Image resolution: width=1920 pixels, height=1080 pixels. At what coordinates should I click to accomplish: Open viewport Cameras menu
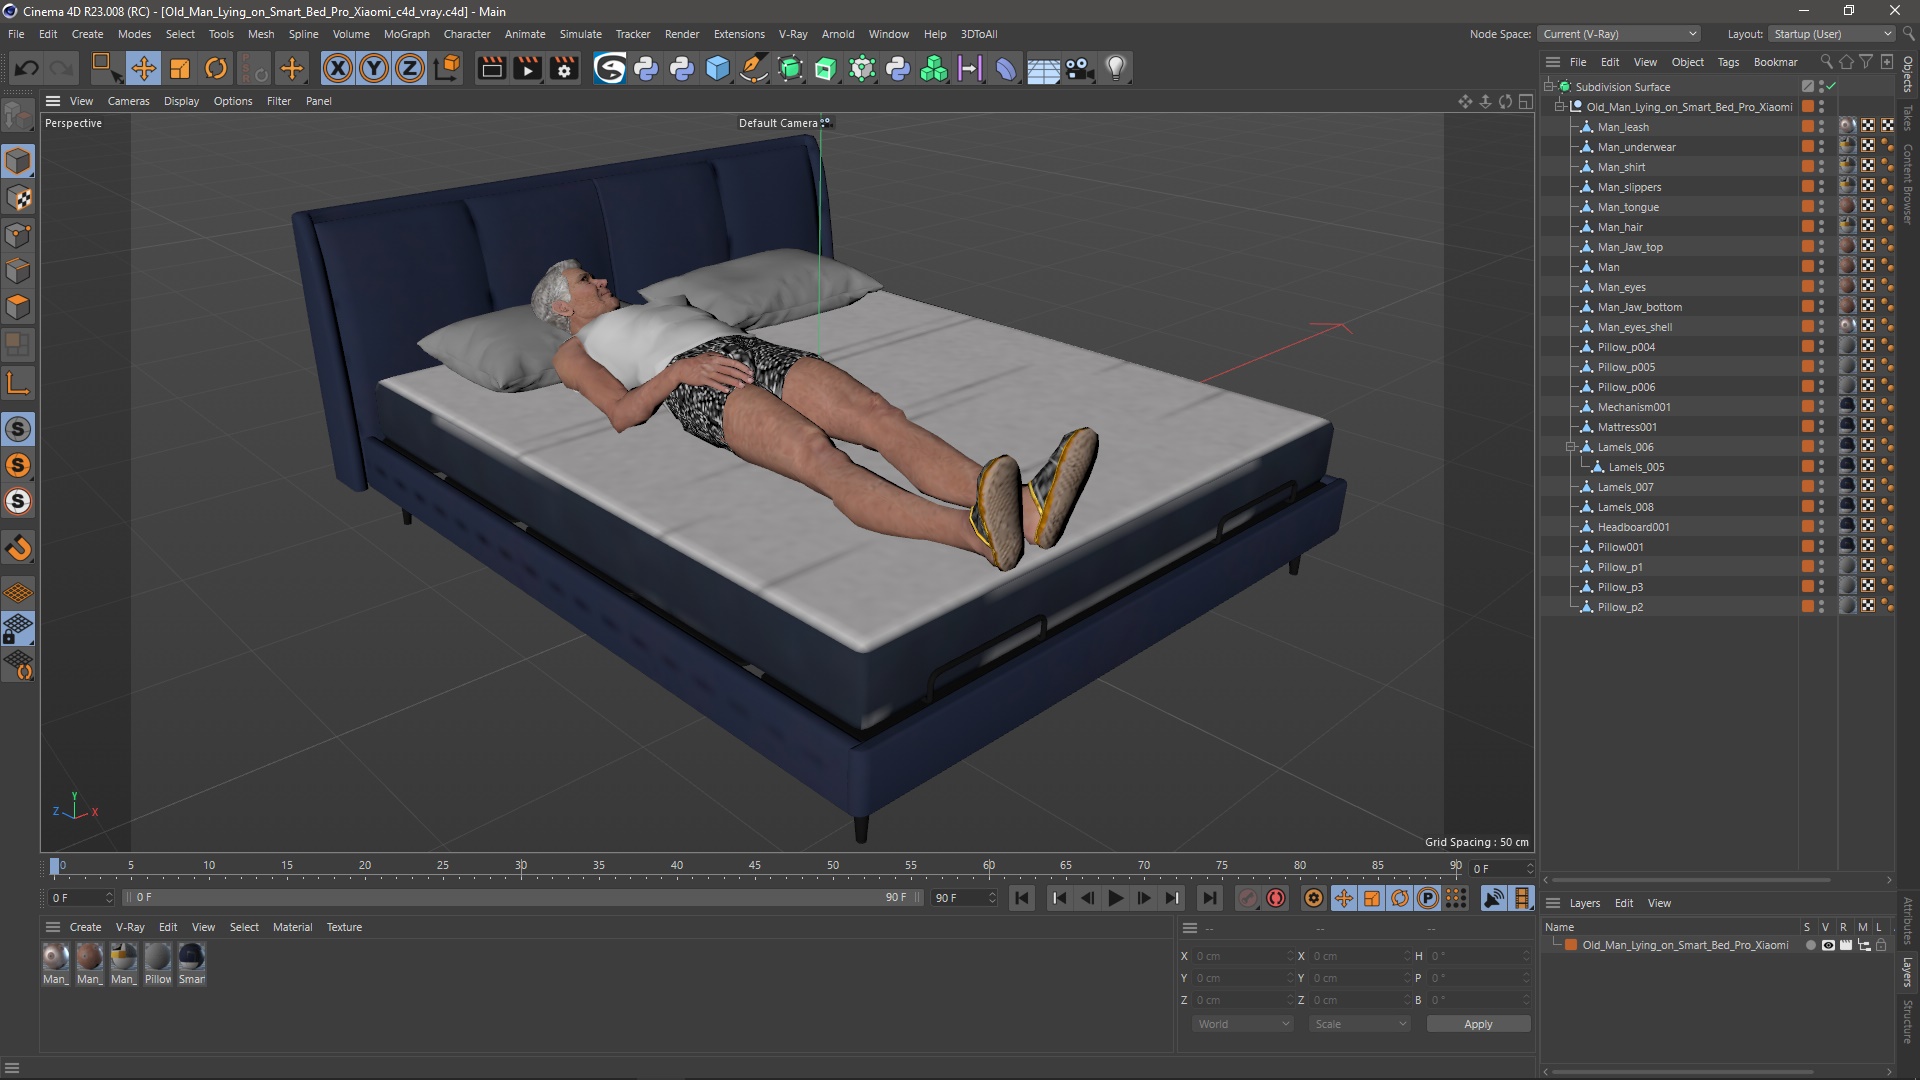pyautogui.click(x=128, y=101)
